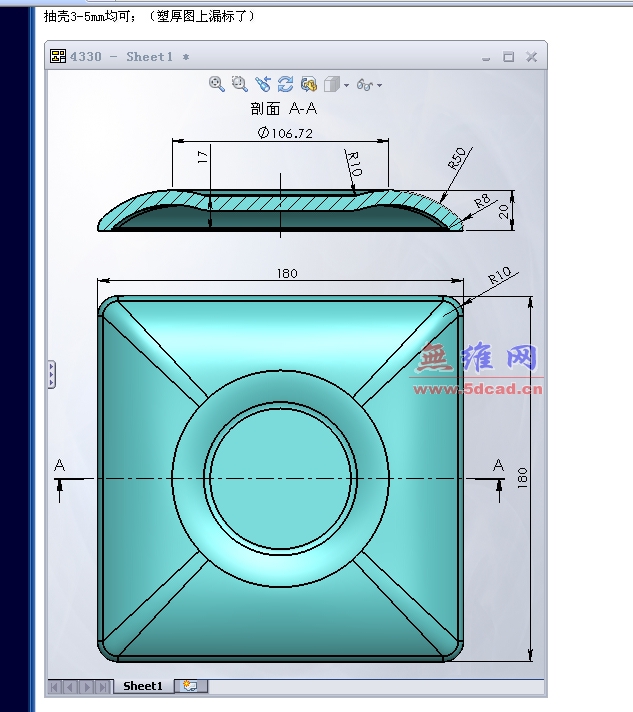Click the 剖面 A-A section view label

point(283,109)
